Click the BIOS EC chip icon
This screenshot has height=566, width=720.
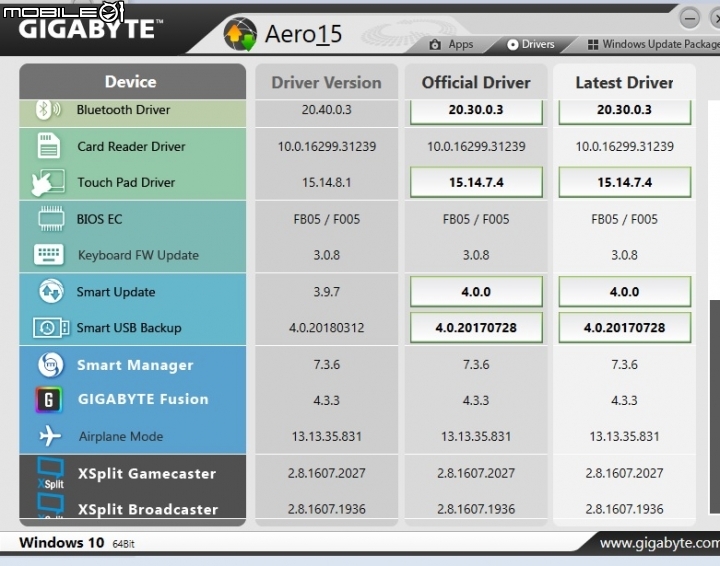coord(51,219)
